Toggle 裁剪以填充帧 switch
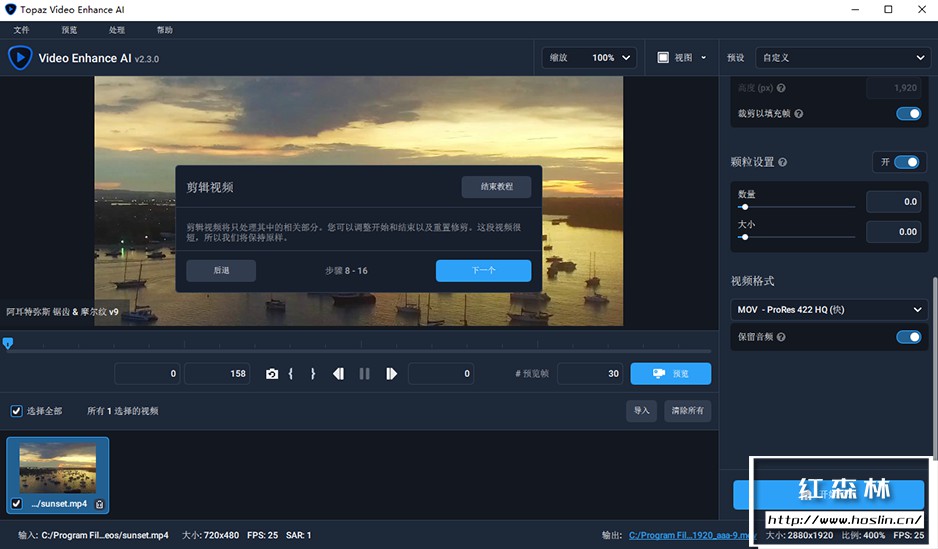Image resolution: width=938 pixels, height=549 pixels. [x=909, y=114]
